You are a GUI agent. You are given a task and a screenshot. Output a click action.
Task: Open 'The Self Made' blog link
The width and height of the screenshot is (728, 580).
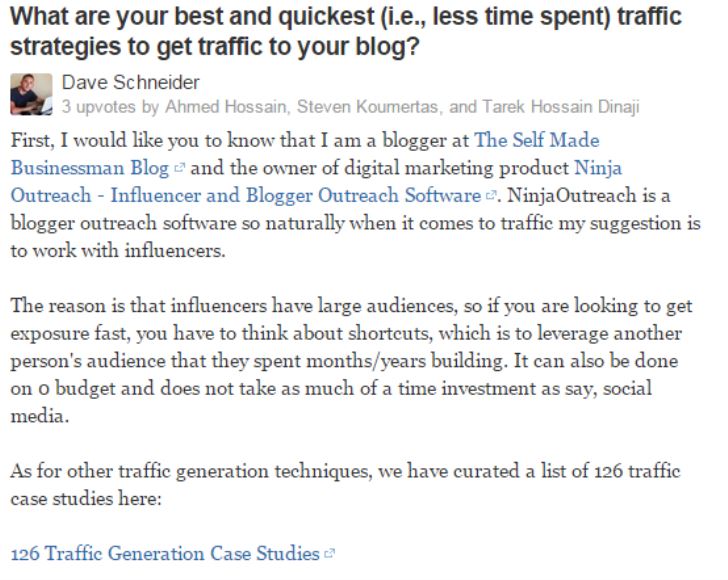536,140
